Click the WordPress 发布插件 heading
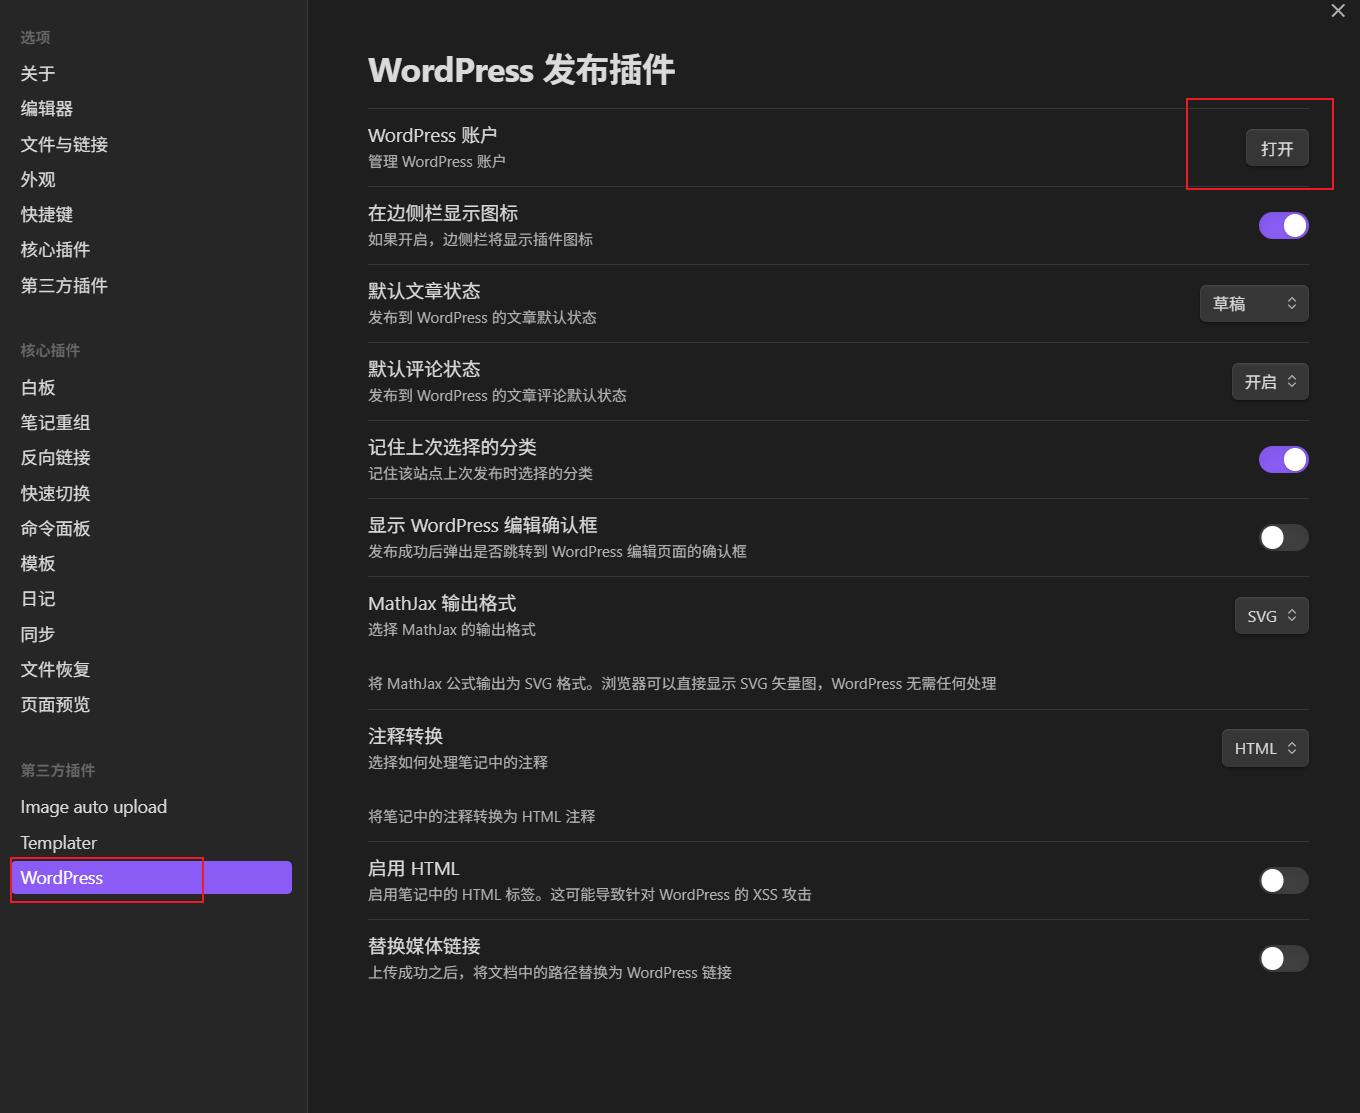Screen dimensions: 1360x1113 click(521, 70)
